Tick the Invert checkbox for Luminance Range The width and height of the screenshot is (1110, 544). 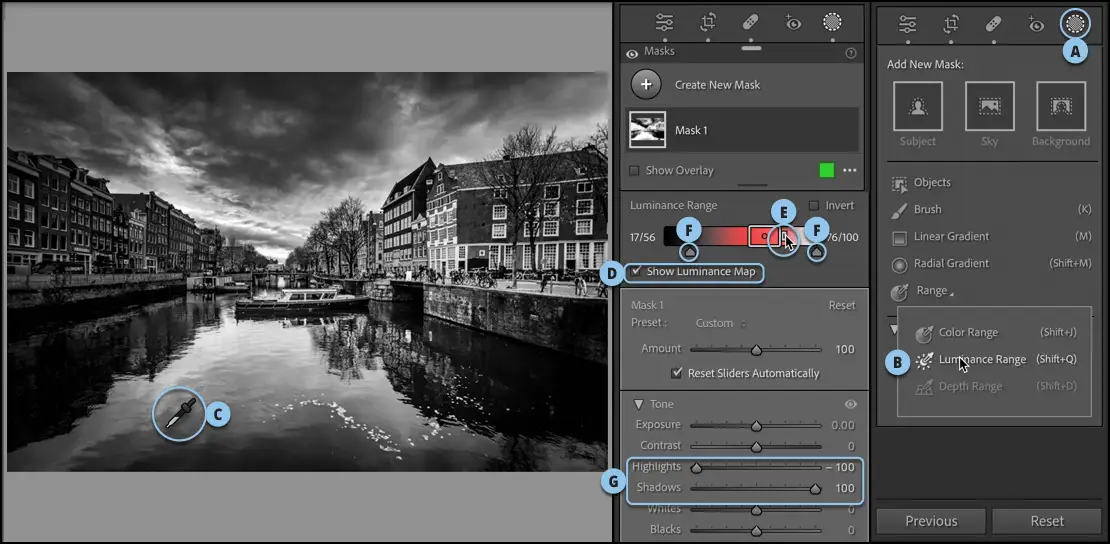pos(813,206)
